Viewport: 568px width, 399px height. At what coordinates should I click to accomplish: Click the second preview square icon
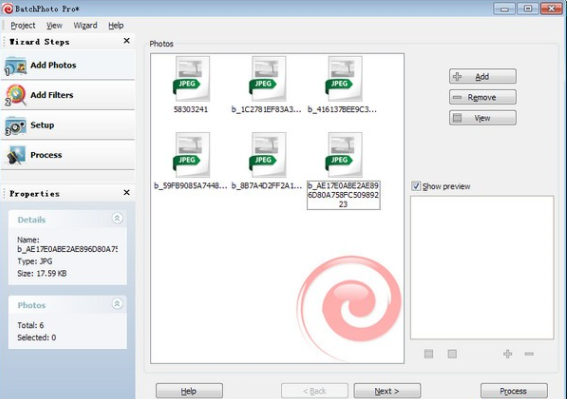point(452,354)
